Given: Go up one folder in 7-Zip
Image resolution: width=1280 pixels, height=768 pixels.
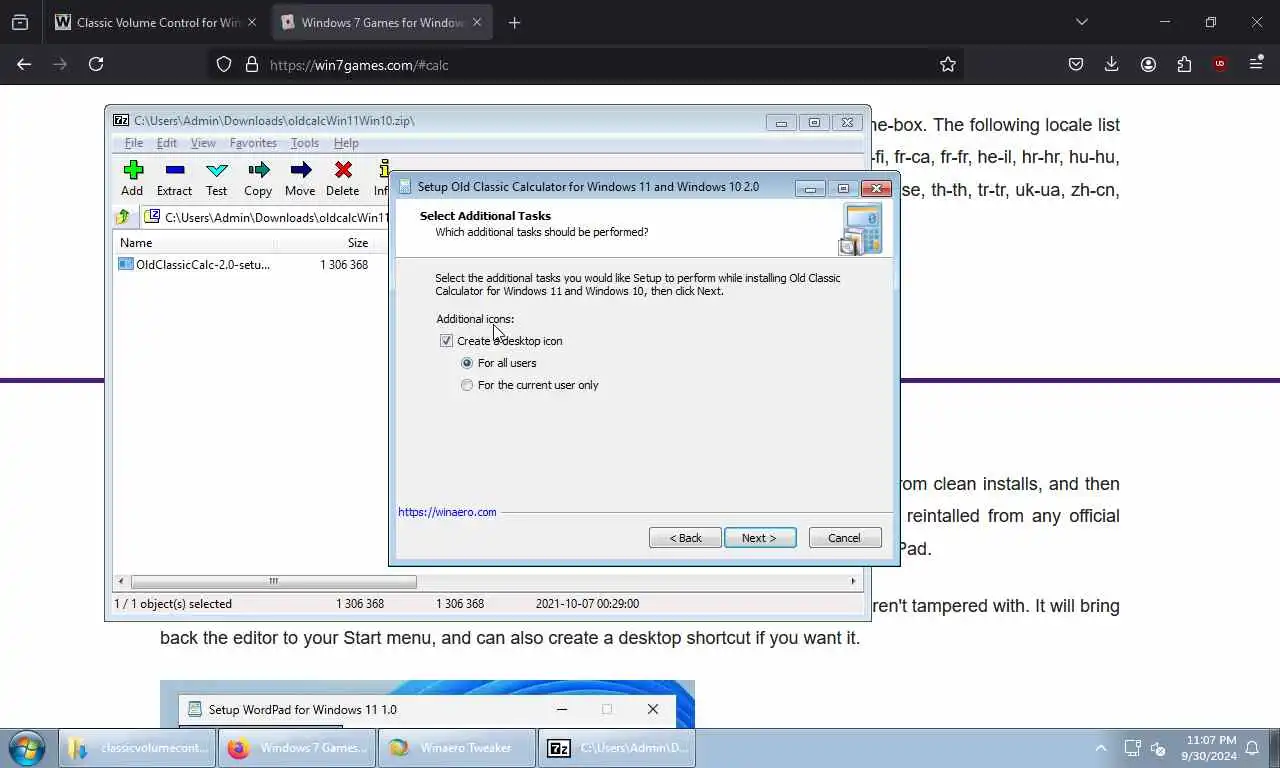Looking at the screenshot, I should (123, 217).
